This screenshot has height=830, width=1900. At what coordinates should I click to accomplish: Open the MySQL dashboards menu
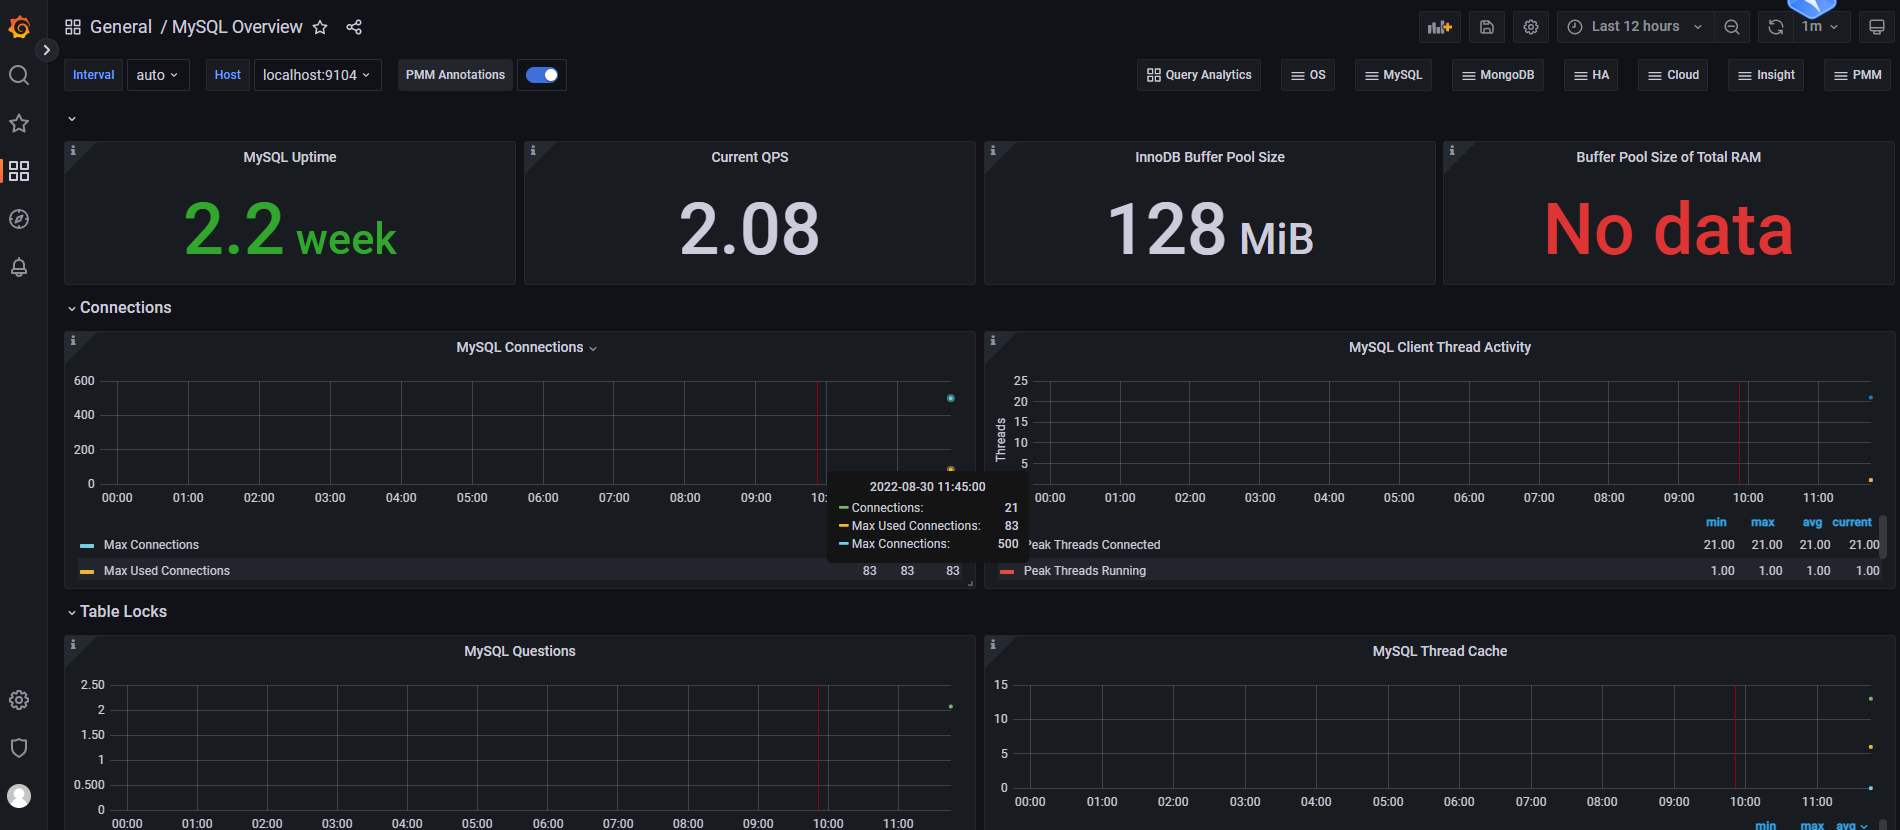[x=1393, y=75]
